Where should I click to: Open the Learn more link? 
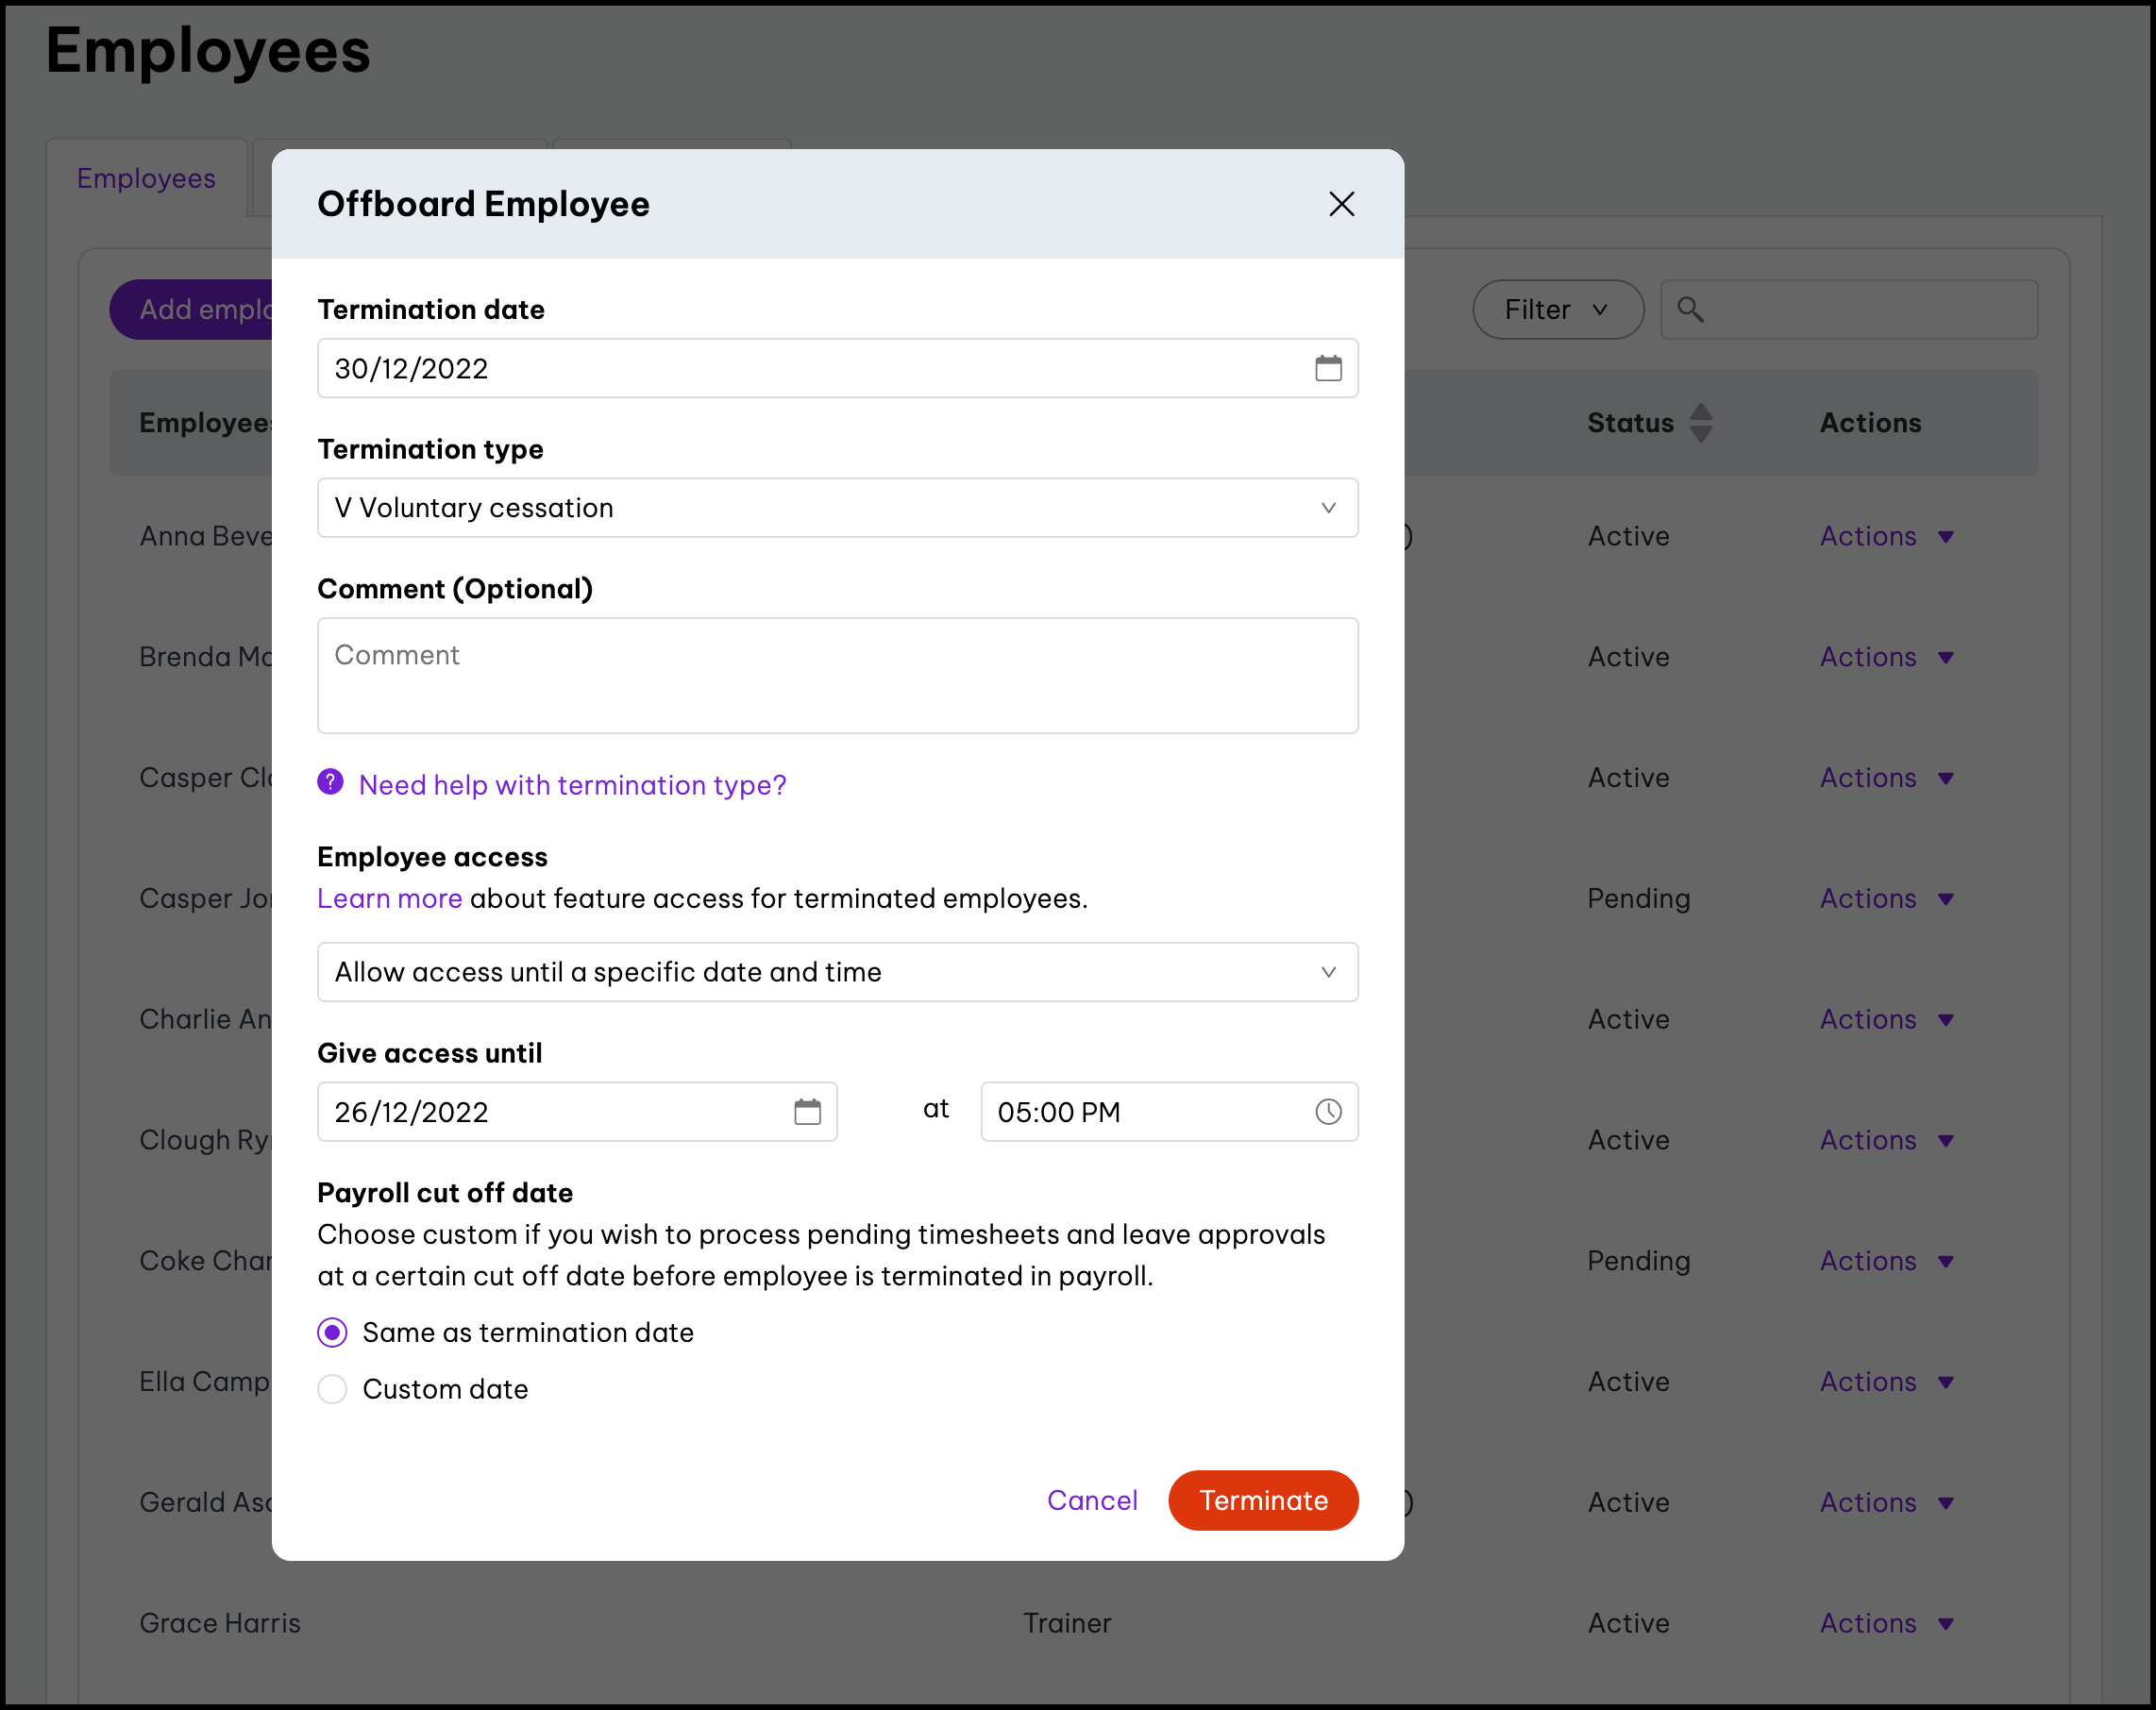coord(389,898)
